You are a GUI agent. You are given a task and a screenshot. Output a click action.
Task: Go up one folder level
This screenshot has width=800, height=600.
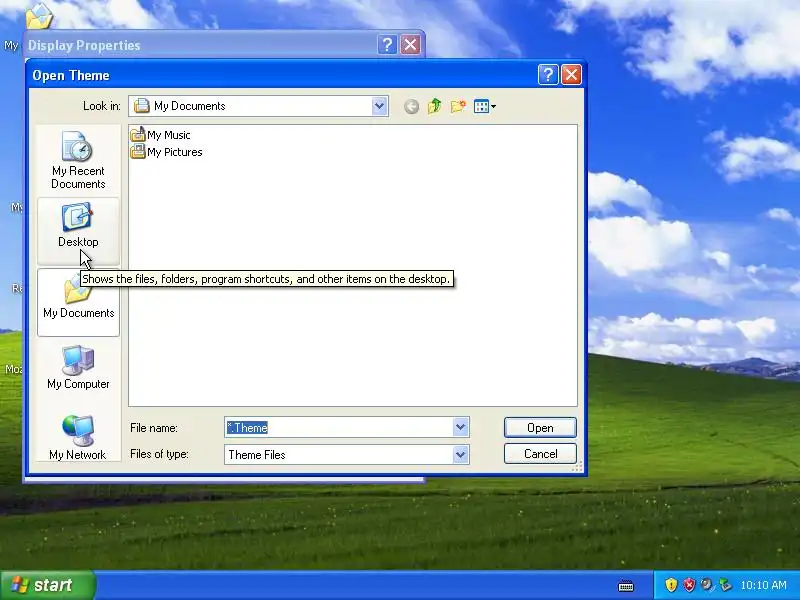point(434,106)
